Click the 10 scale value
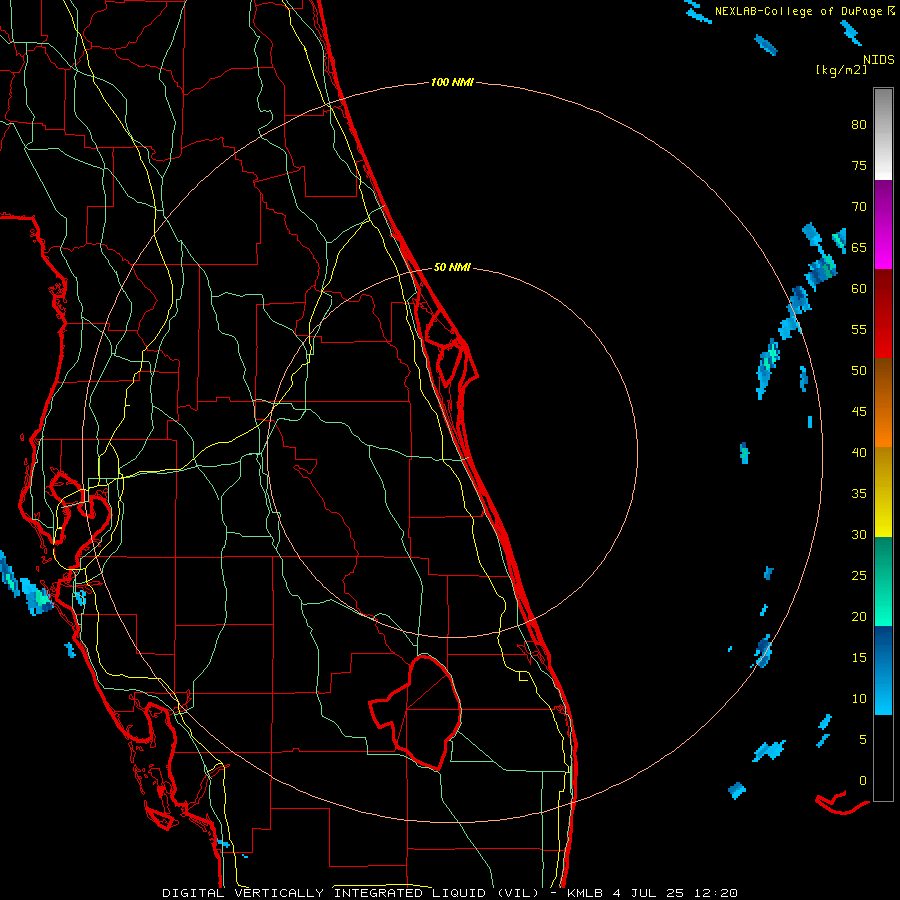 tap(859, 699)
